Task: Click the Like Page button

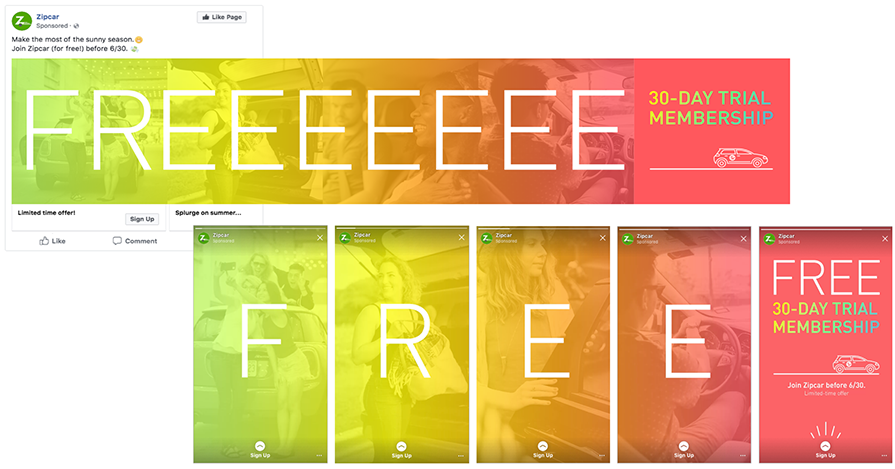Action: pyautogui.click(x=221, y=17)
